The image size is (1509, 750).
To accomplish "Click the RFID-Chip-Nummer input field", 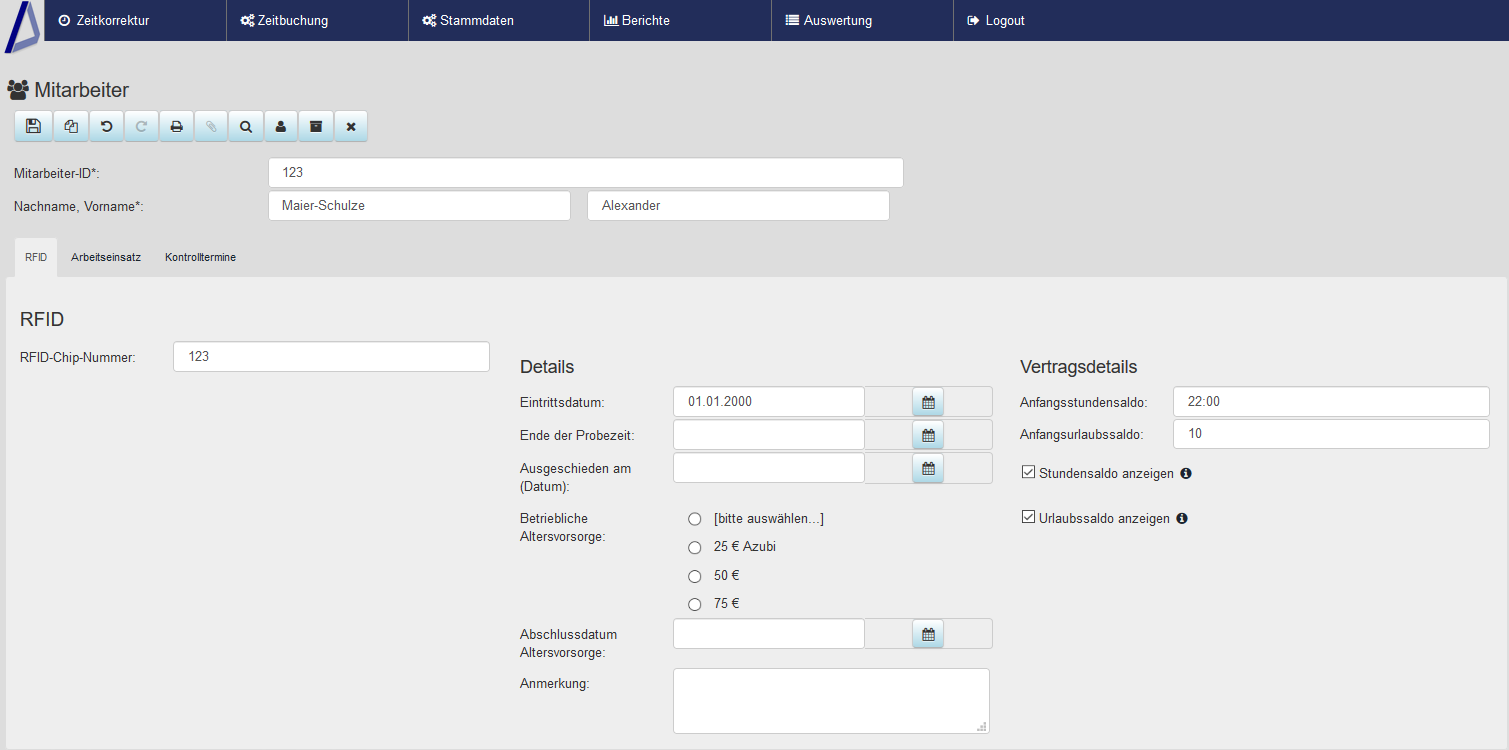I will [331, 357].
